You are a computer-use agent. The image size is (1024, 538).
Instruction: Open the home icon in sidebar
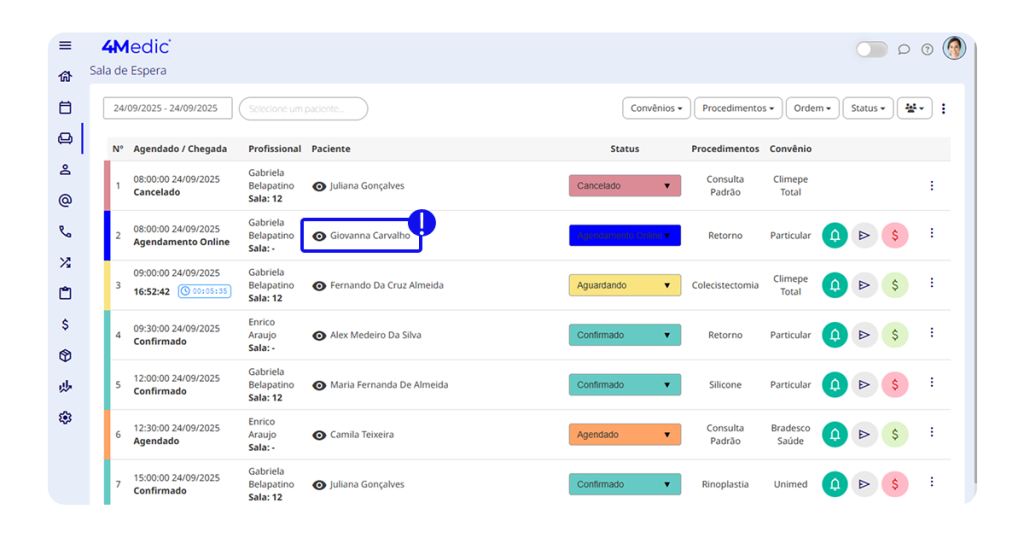[x=65, y=77]
